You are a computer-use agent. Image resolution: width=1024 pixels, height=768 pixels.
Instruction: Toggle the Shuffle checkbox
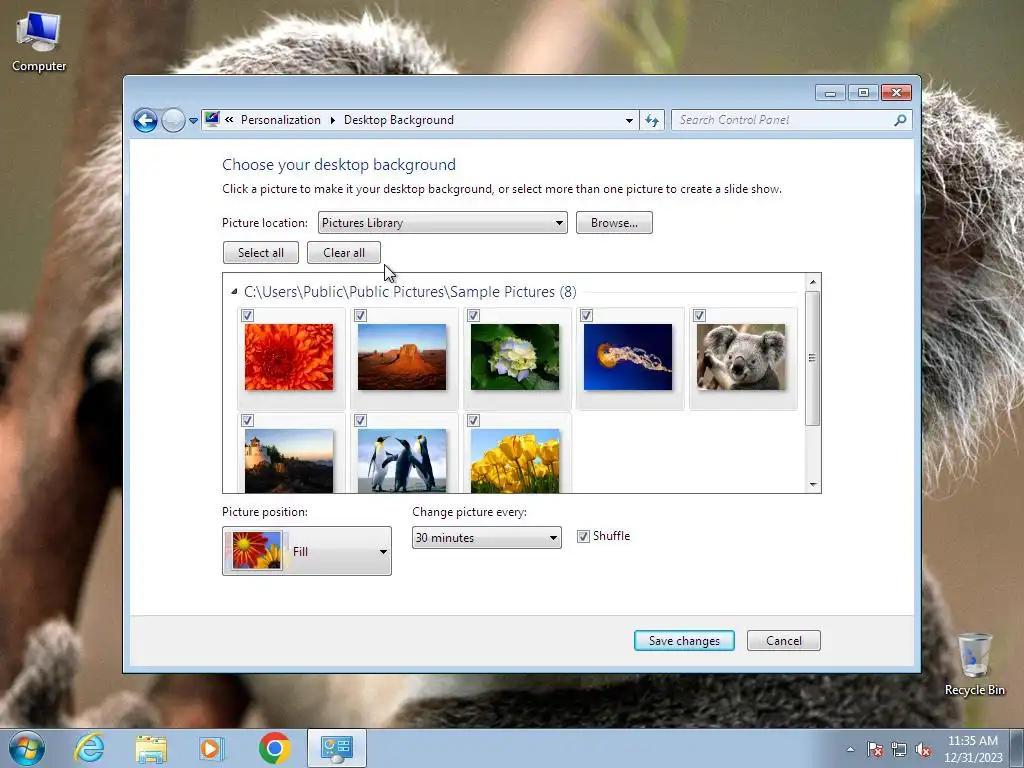point(583,536)
